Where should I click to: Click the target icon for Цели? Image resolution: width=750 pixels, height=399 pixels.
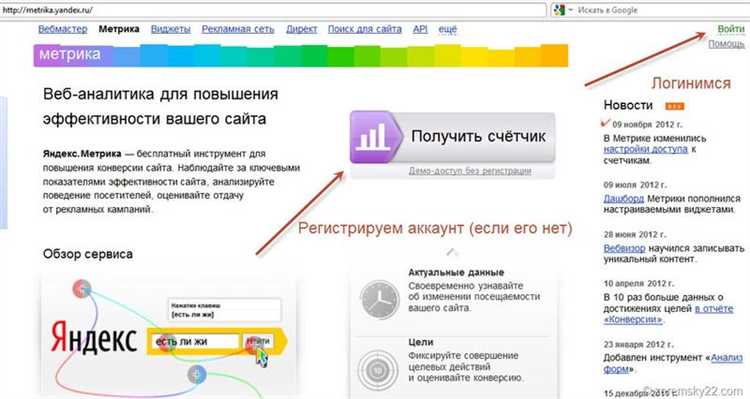(378, 370)
